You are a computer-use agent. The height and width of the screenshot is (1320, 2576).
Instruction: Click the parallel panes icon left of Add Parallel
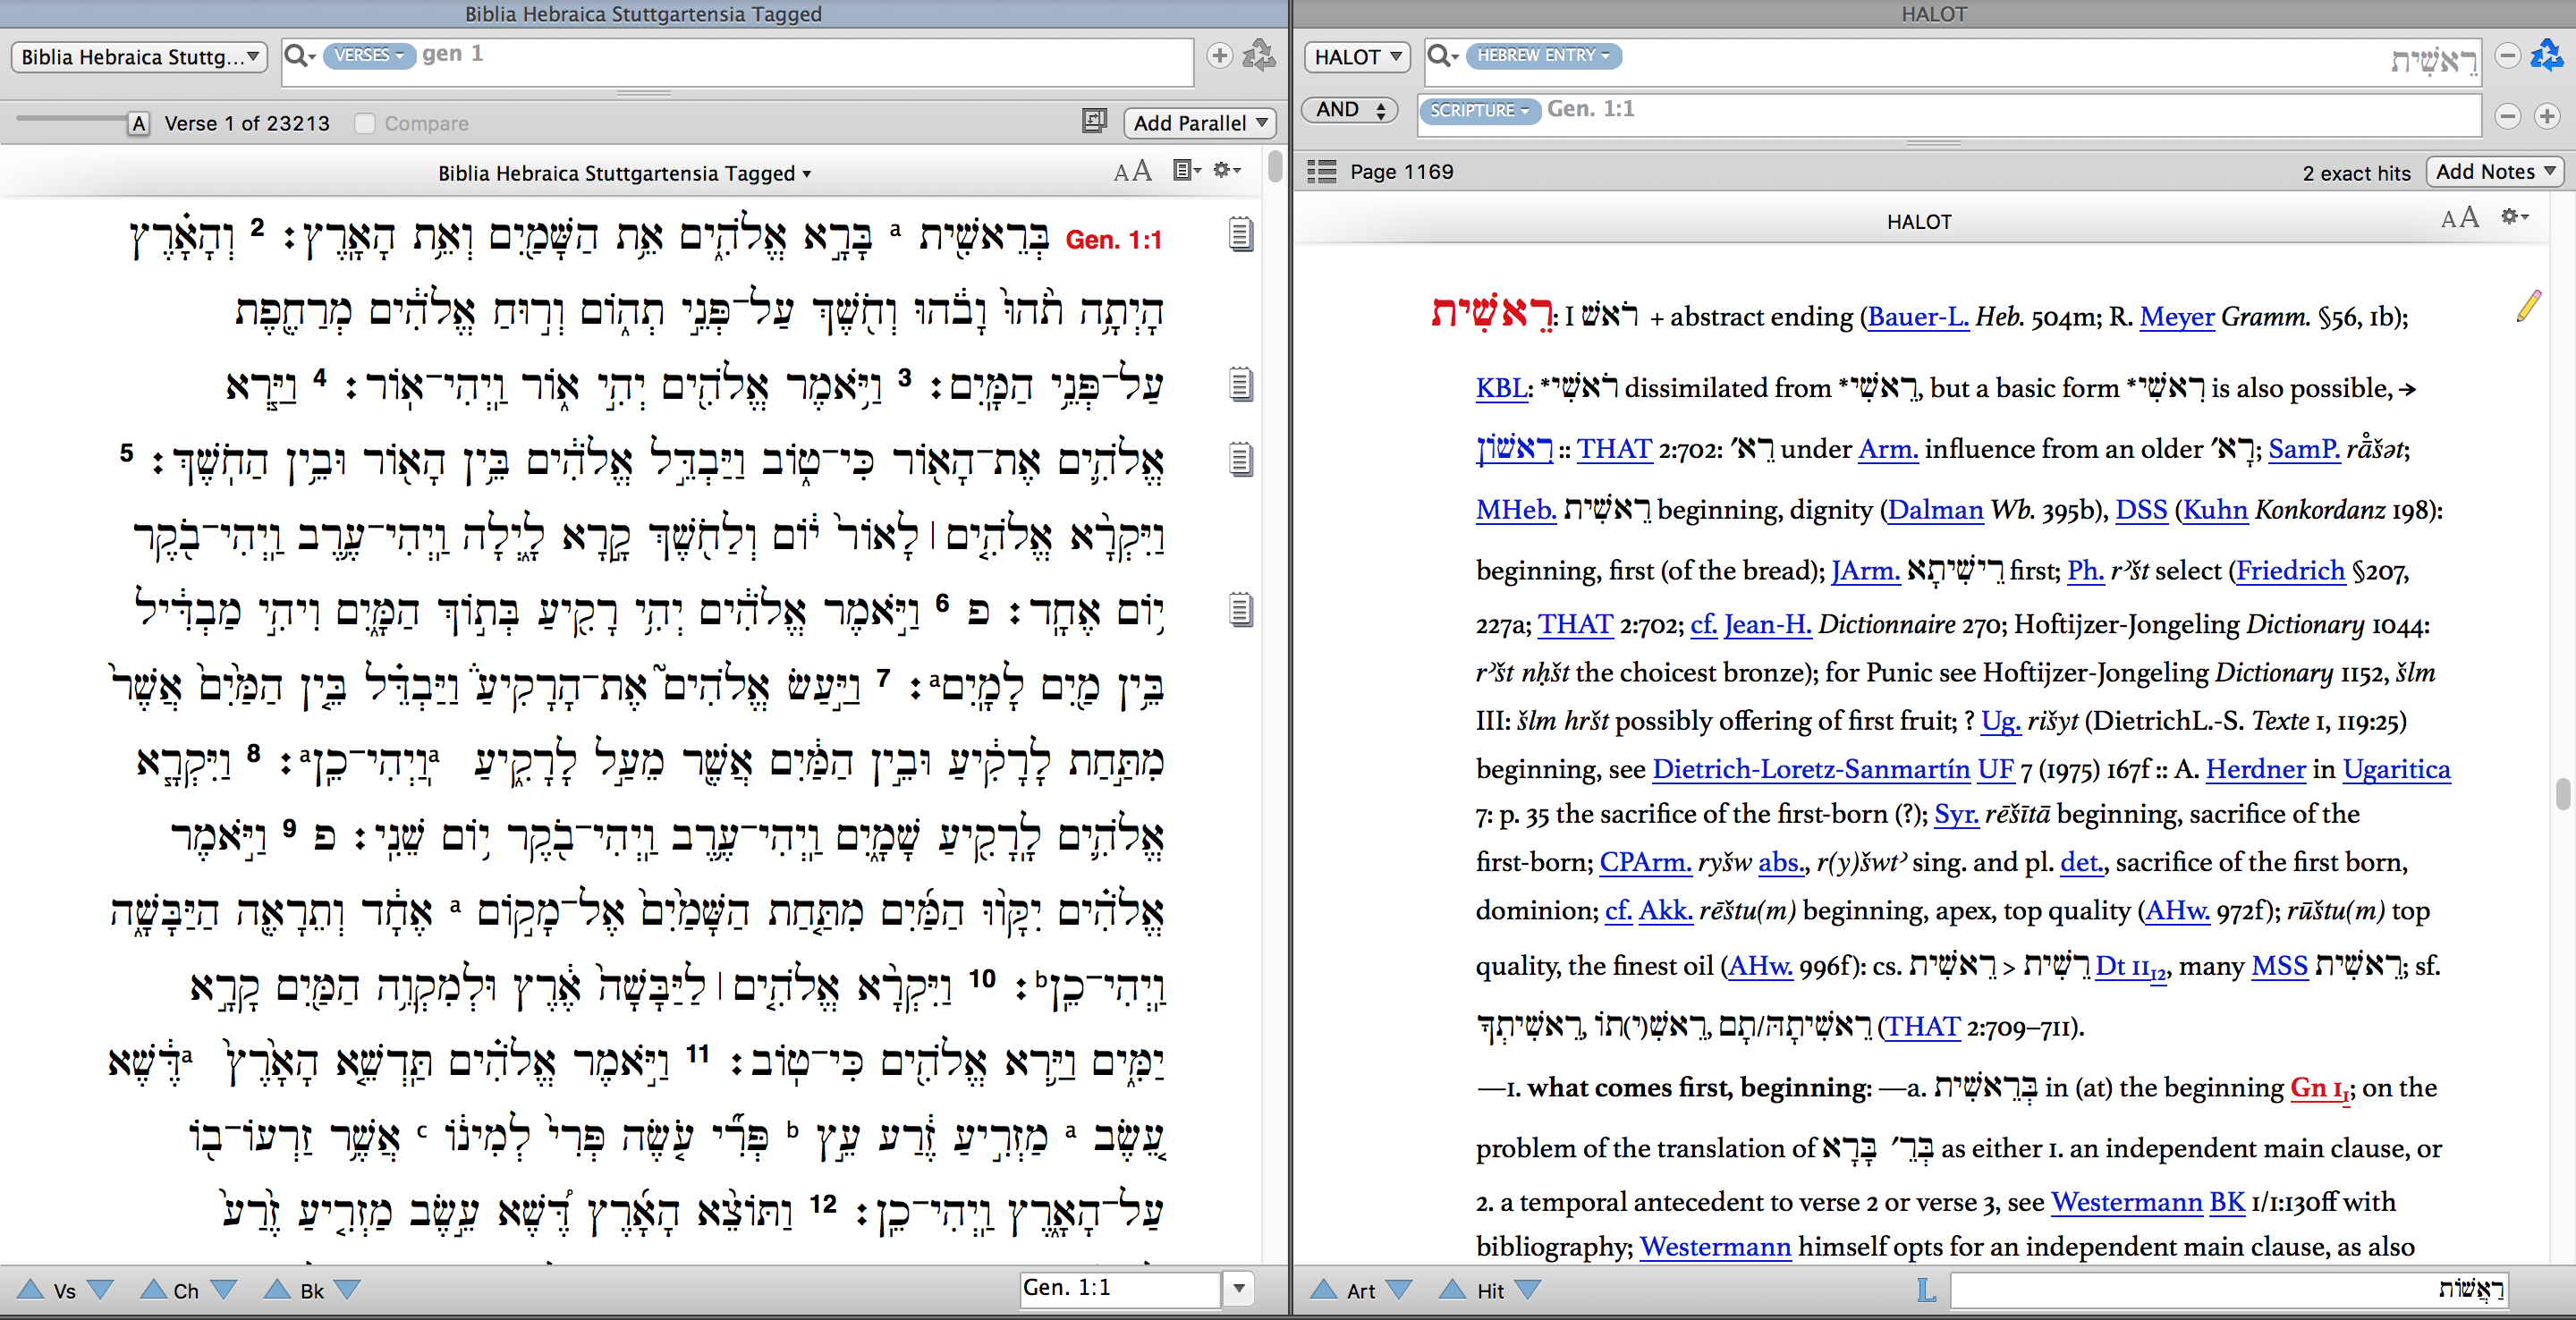[x=1094, y=122]
